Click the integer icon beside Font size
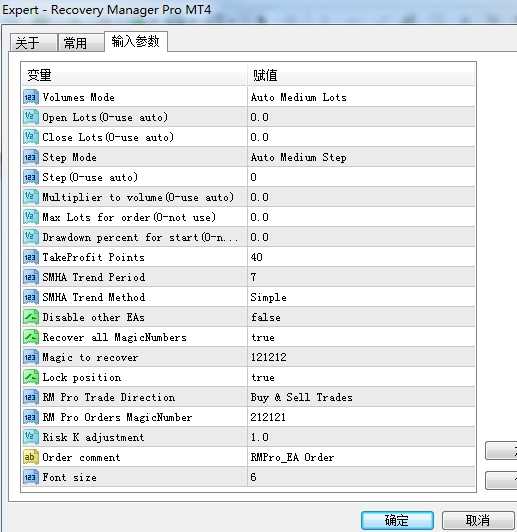The image size is (517, 532). [x=31, y=477]
